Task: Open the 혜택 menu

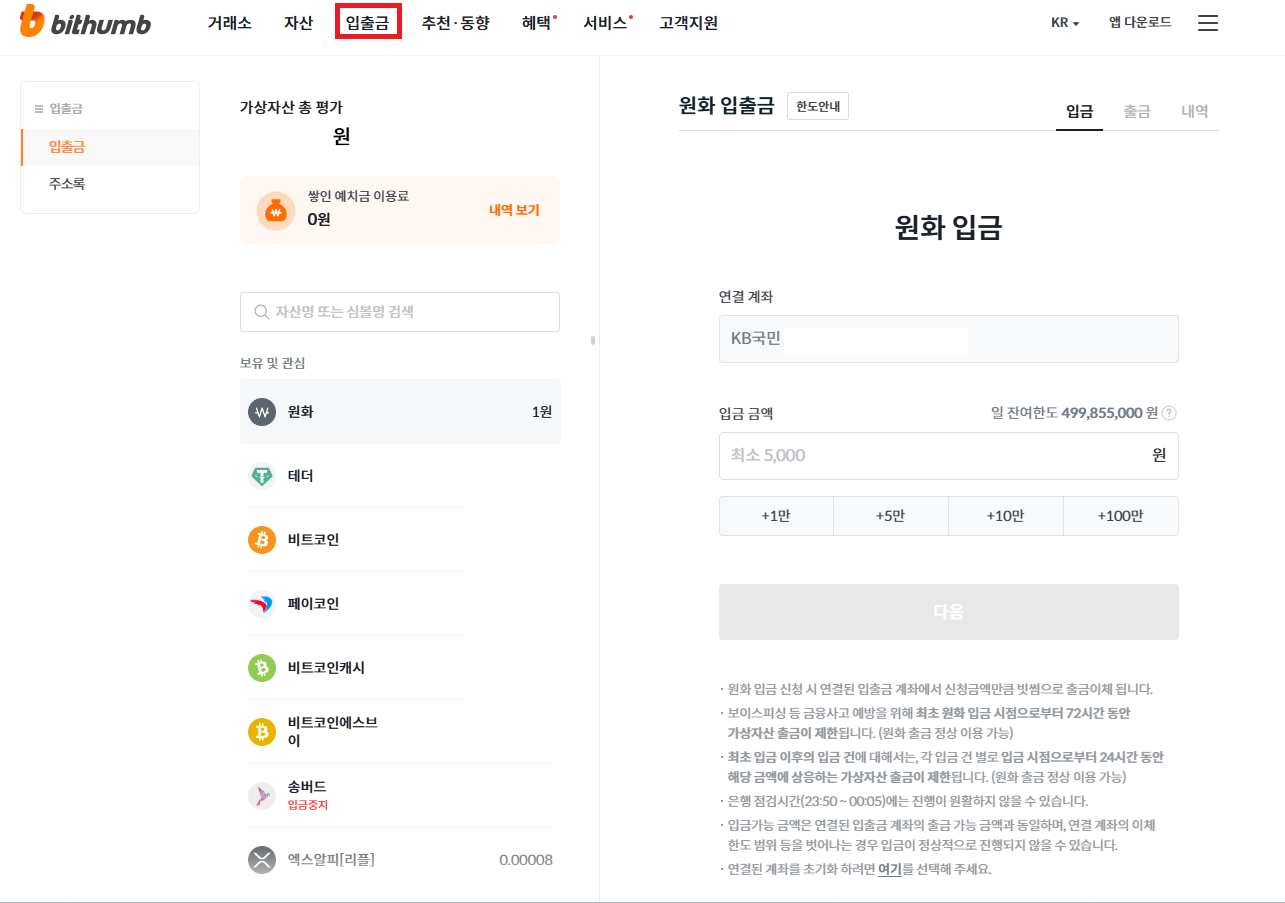Action: coord(538,23)
